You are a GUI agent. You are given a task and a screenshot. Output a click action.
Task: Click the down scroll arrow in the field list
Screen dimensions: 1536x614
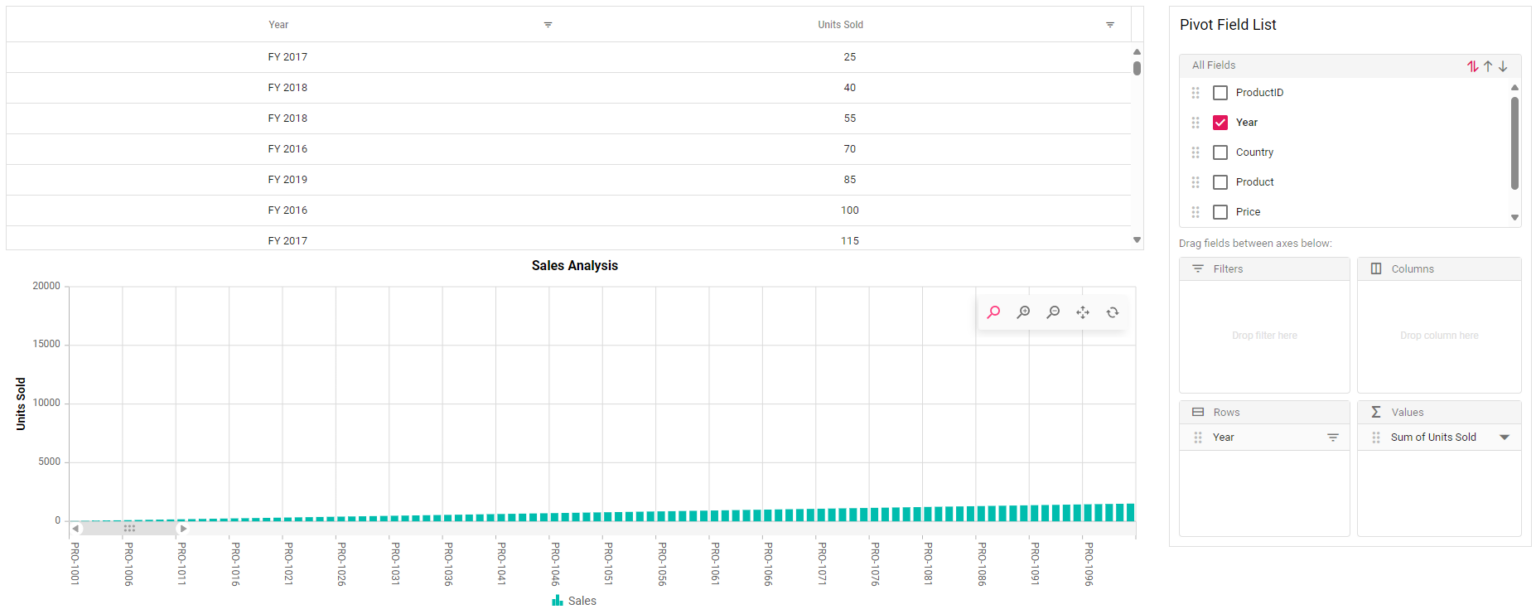coord(1514,217)
